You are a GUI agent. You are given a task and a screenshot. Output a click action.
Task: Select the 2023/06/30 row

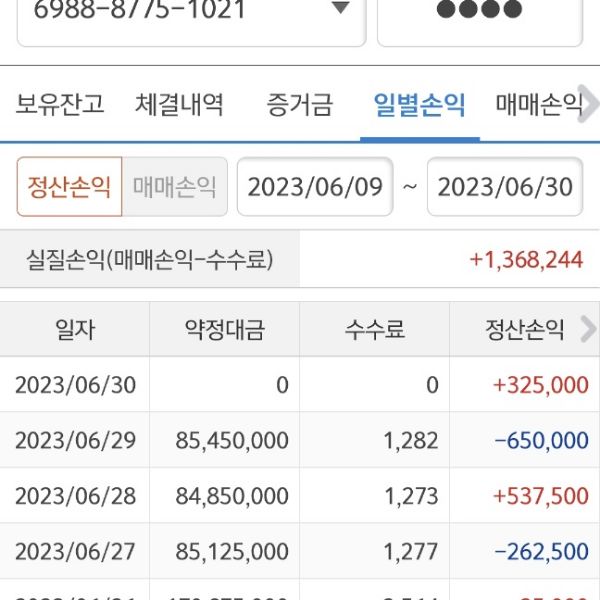75,384
